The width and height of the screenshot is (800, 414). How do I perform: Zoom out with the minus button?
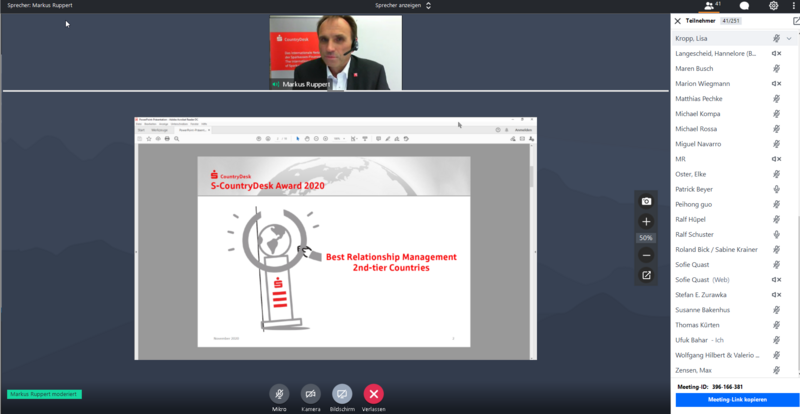click(x=646, y=256)
